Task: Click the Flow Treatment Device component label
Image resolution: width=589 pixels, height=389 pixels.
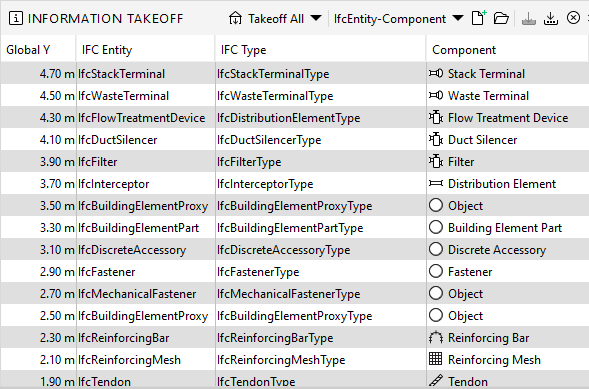Action: pyautogui.click(x=508, y=118)
